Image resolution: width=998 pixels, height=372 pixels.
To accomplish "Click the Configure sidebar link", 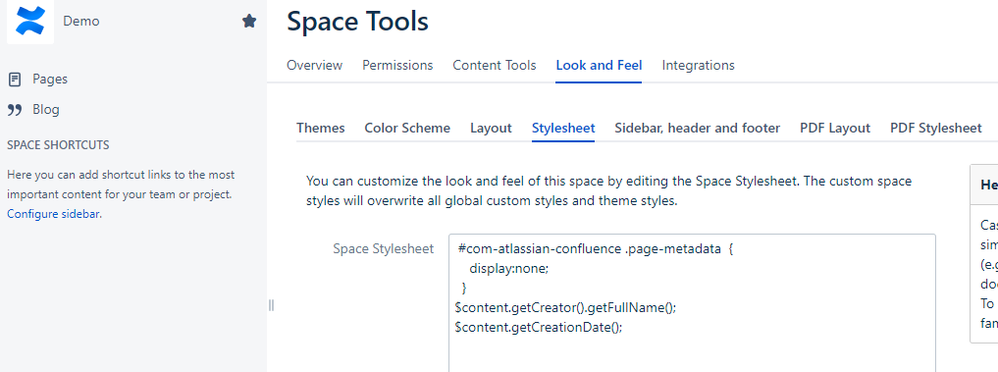I will coord(53,214).
